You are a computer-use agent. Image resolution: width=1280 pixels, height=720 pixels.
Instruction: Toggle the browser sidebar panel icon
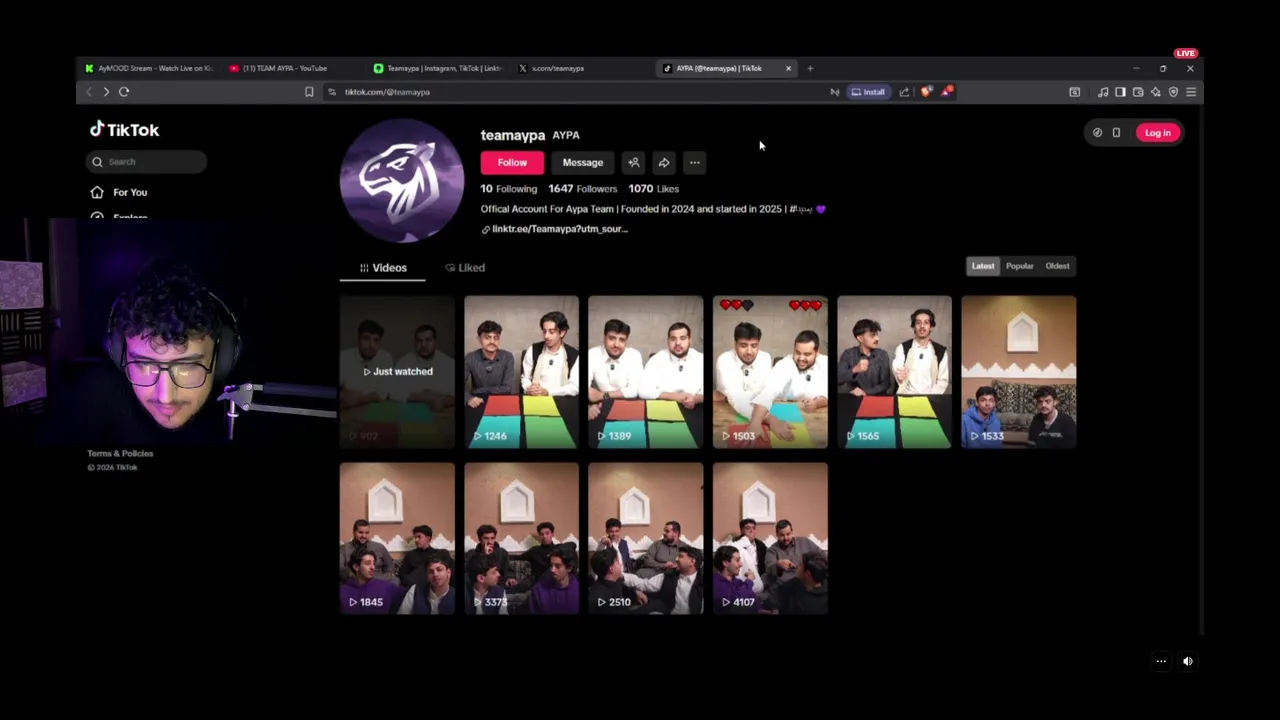pyautogui.click(x=1120, y=92)
